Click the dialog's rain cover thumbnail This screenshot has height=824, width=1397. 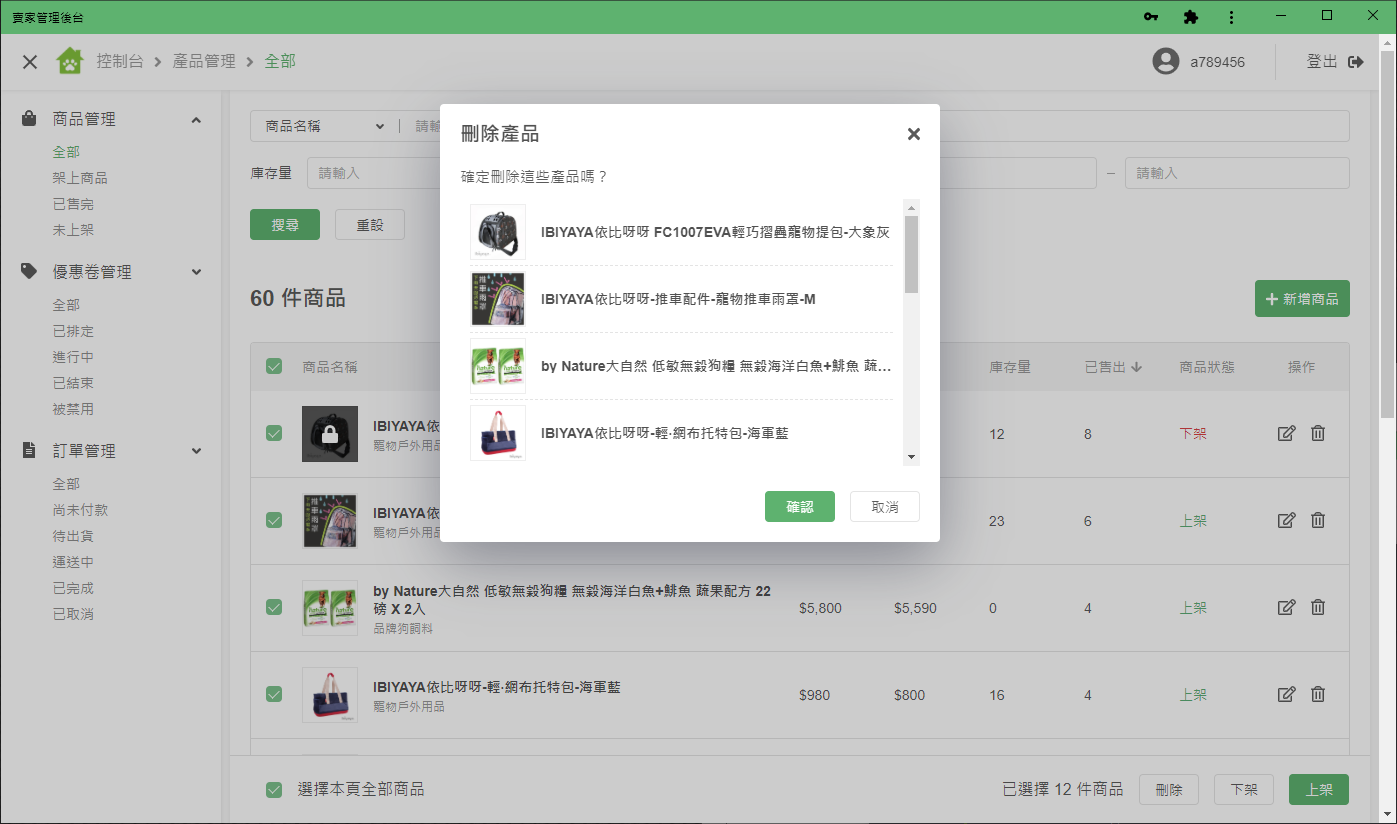498,299
